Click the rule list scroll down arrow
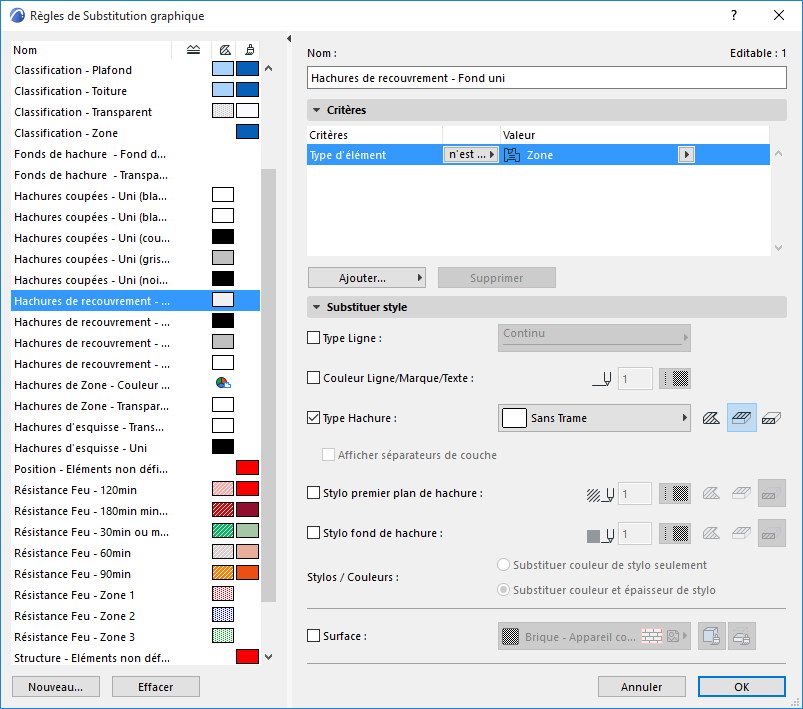 pos(268,657)
